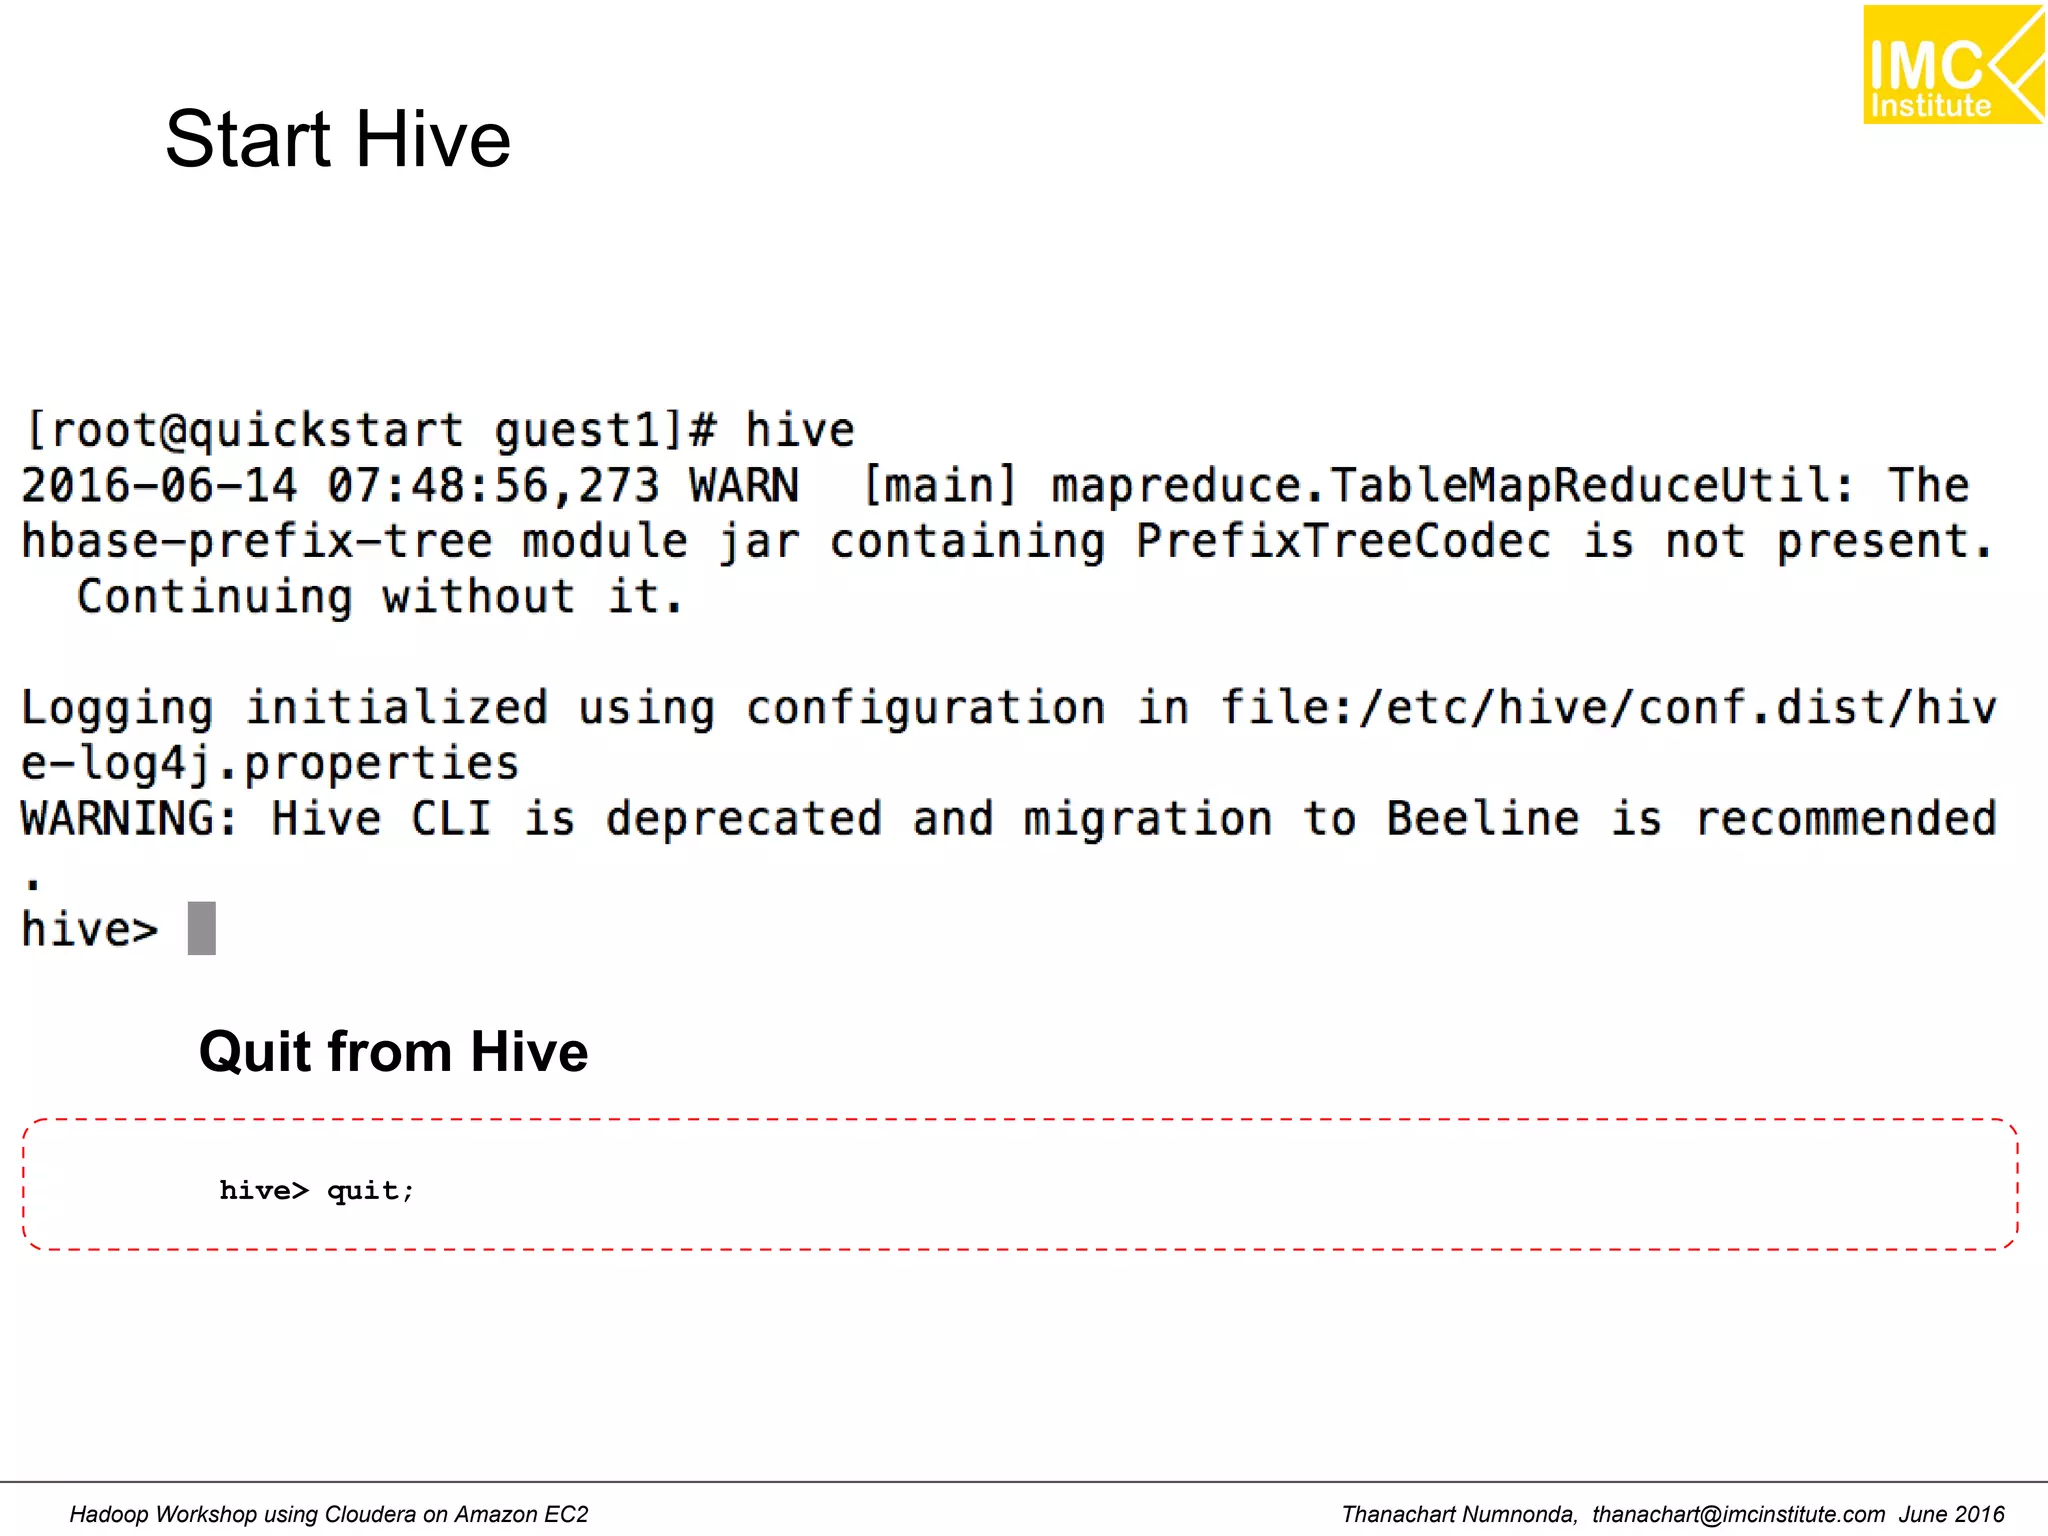
Task: Click the IMC Institute logo
Action: coord(1953,64)
